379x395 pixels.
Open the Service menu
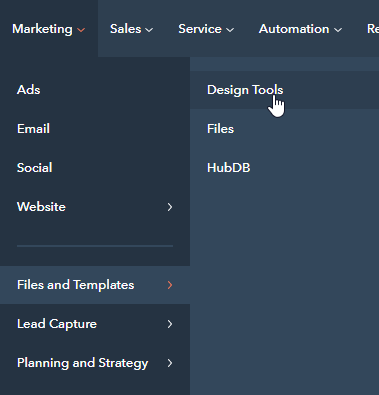pos(206,29)
